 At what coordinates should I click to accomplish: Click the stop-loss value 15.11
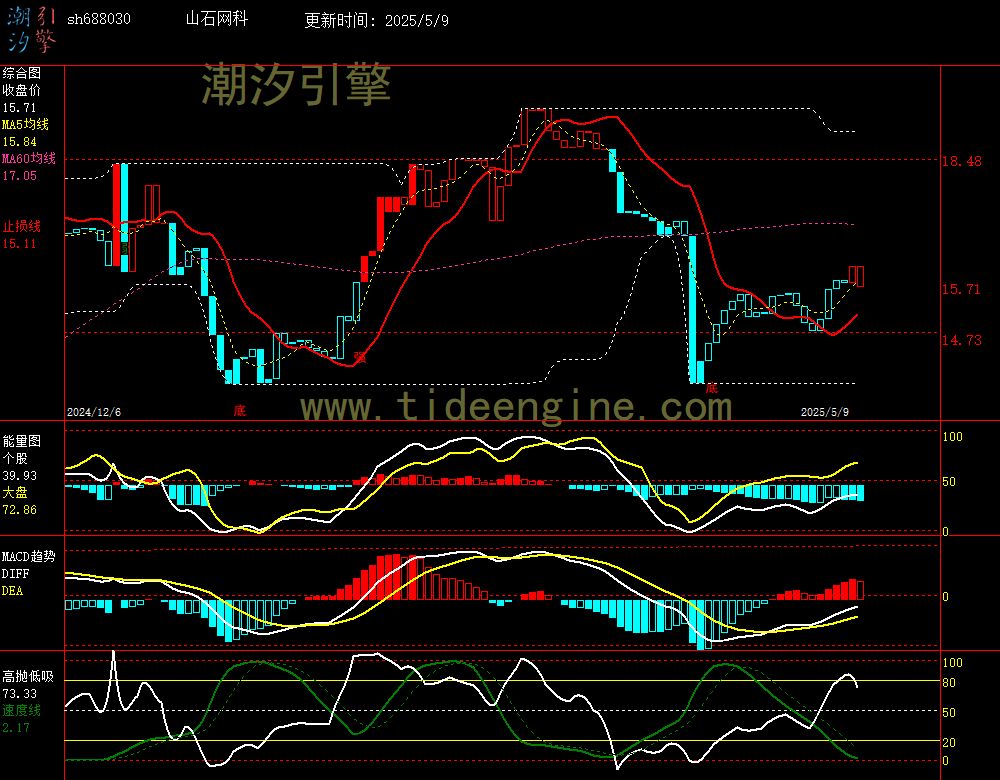click(19, 244)
